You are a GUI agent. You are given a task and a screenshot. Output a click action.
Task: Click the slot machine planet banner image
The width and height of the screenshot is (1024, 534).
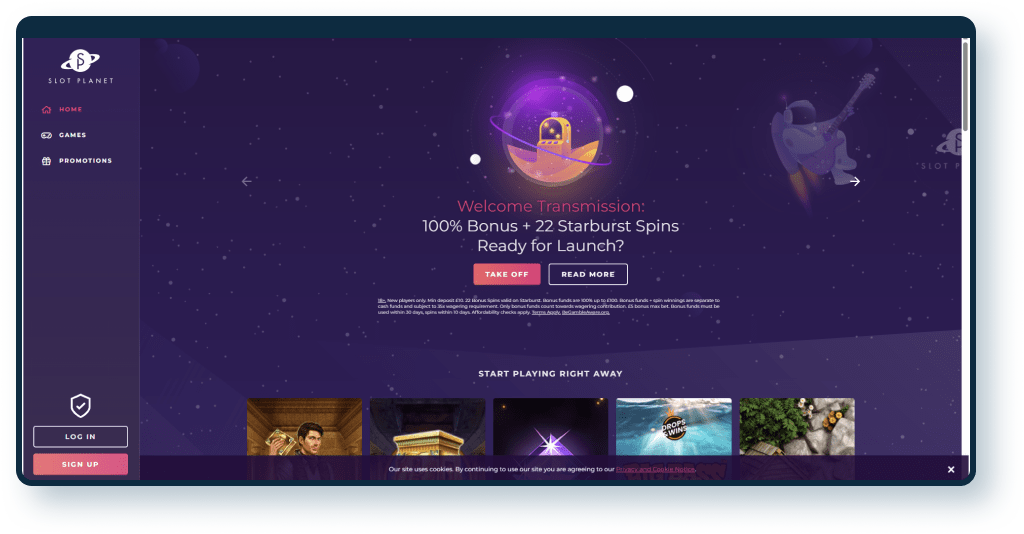coord(549,140)
